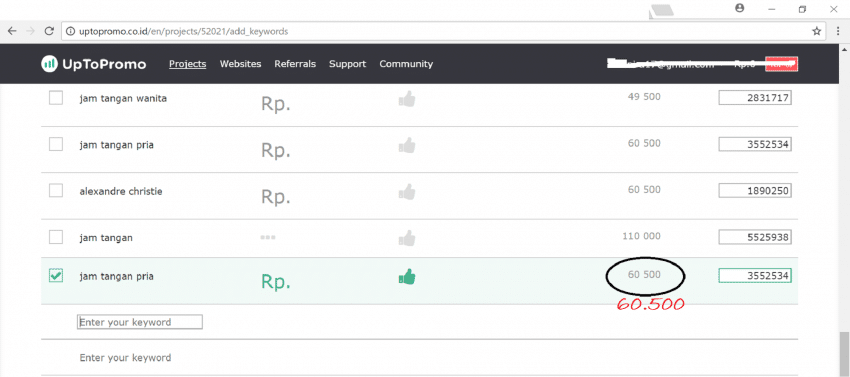Open the Support menu item
This screenshot has width=850, height=377.
[347, 64]
